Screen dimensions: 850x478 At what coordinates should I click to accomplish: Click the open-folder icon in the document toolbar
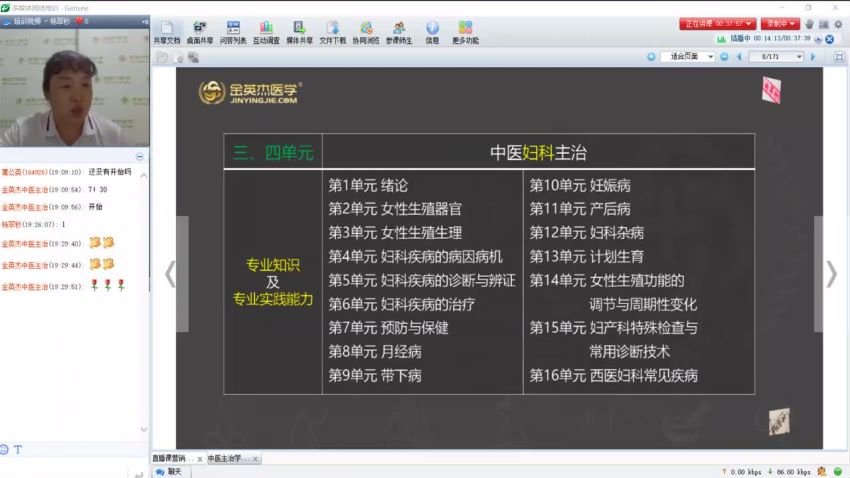(x=162, y=57)
